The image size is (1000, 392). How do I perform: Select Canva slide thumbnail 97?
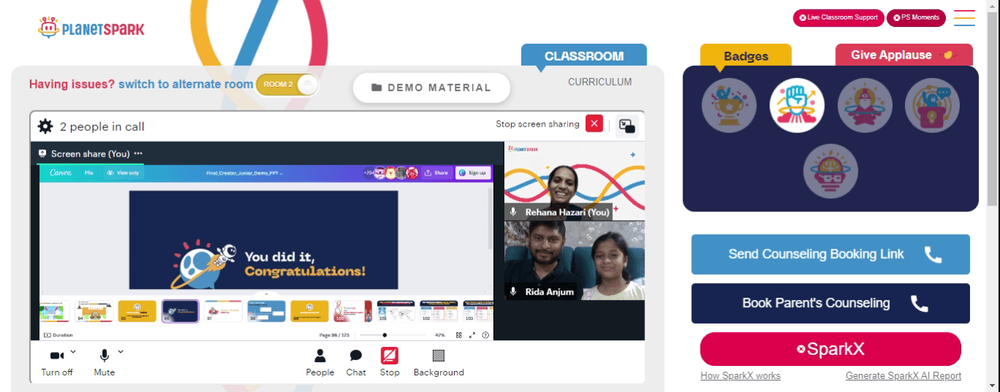pyautogui.click(x=223, y=312)
